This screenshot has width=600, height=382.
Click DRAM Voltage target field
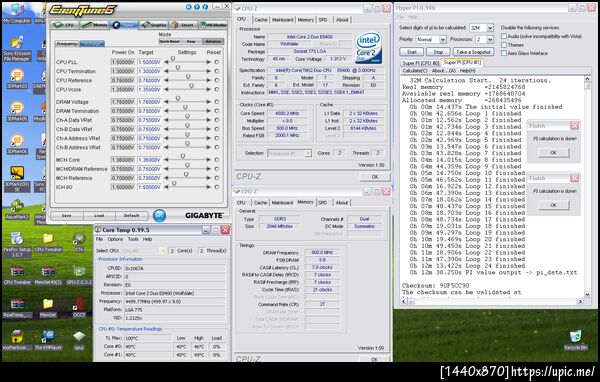pos(150,102)
